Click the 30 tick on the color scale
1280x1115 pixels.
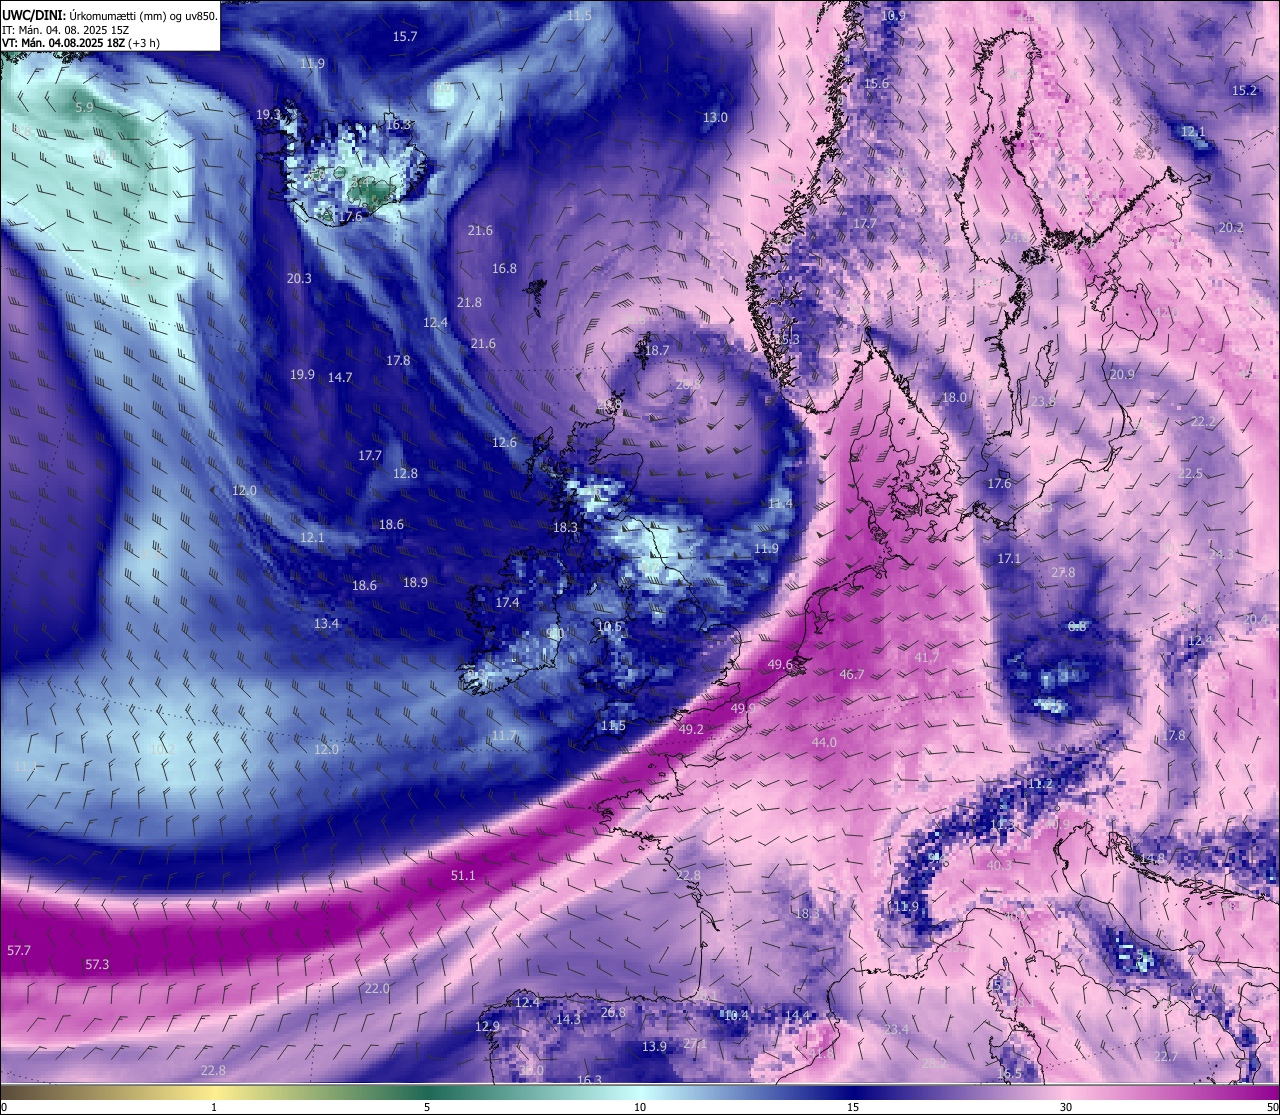pyautogui.click(x=1066, y=1106)
